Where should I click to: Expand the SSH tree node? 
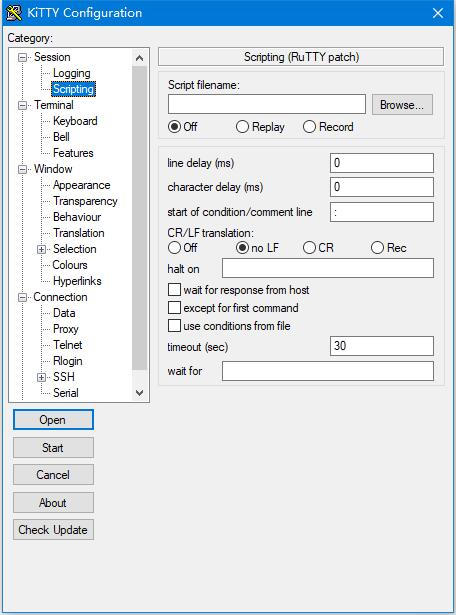coord(42,377)
